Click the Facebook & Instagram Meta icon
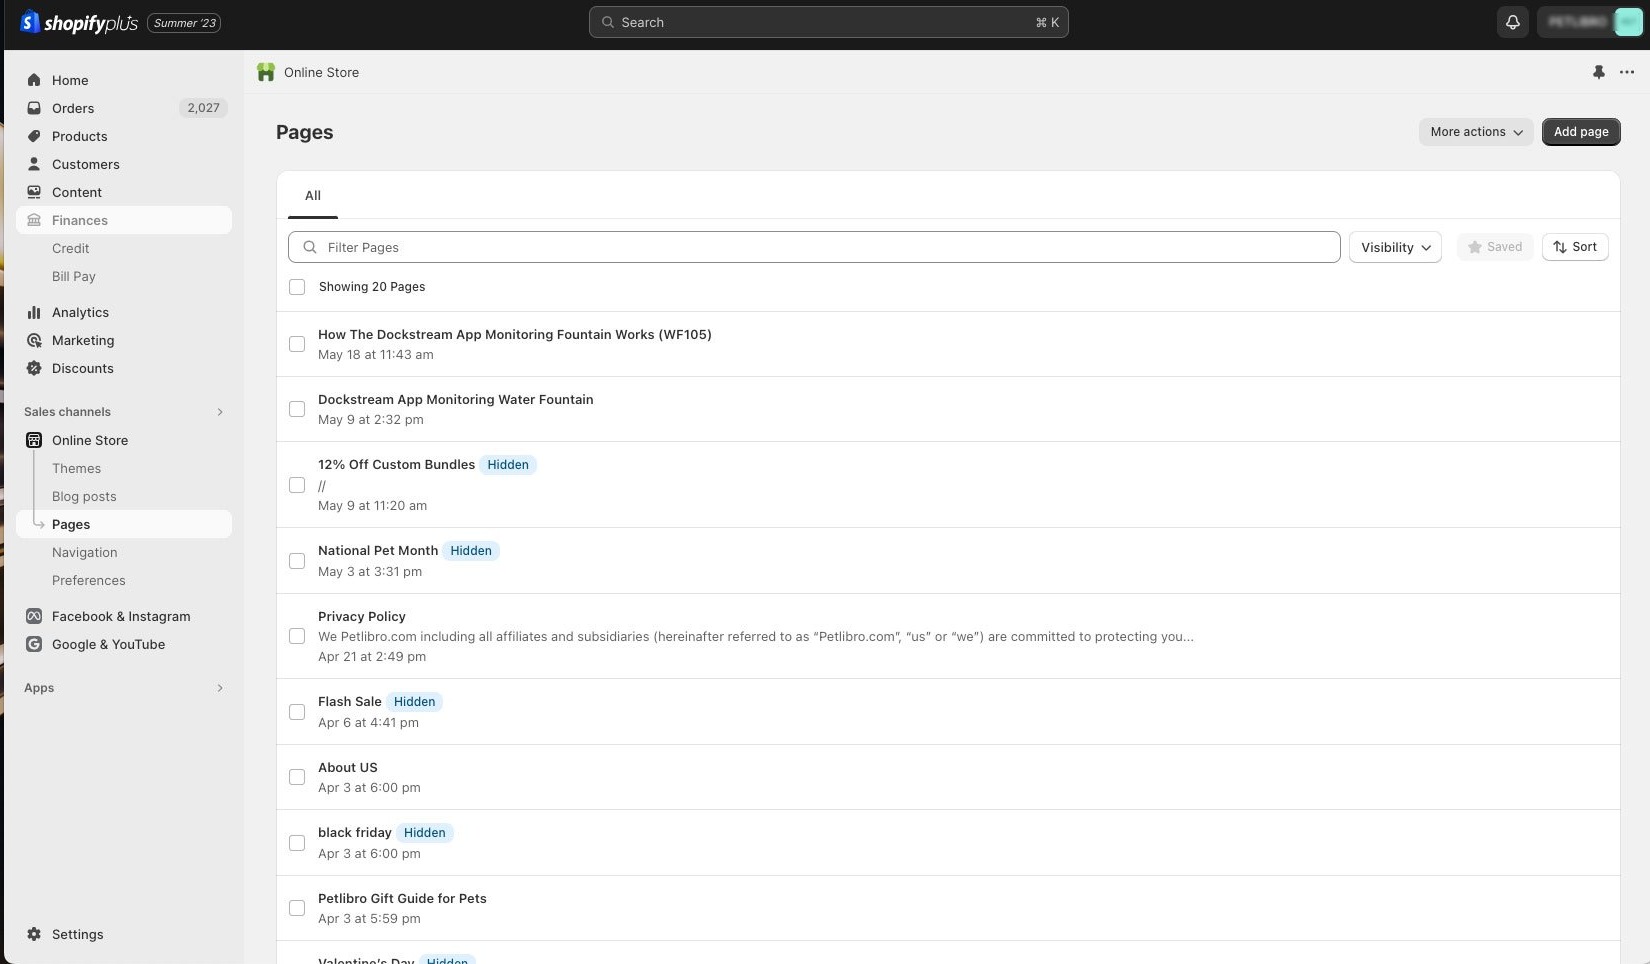The height and width of the screenshot is (964, 1650). [34, 616]
